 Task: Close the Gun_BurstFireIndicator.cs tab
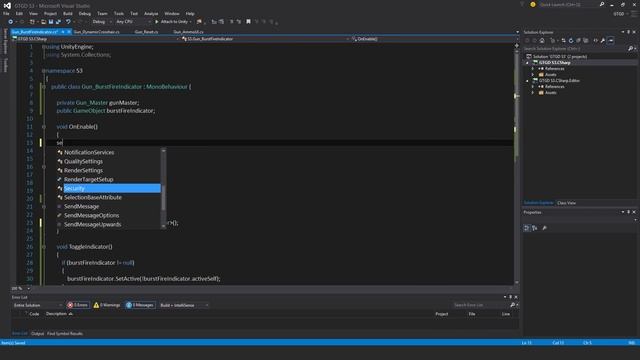[69, 31]
